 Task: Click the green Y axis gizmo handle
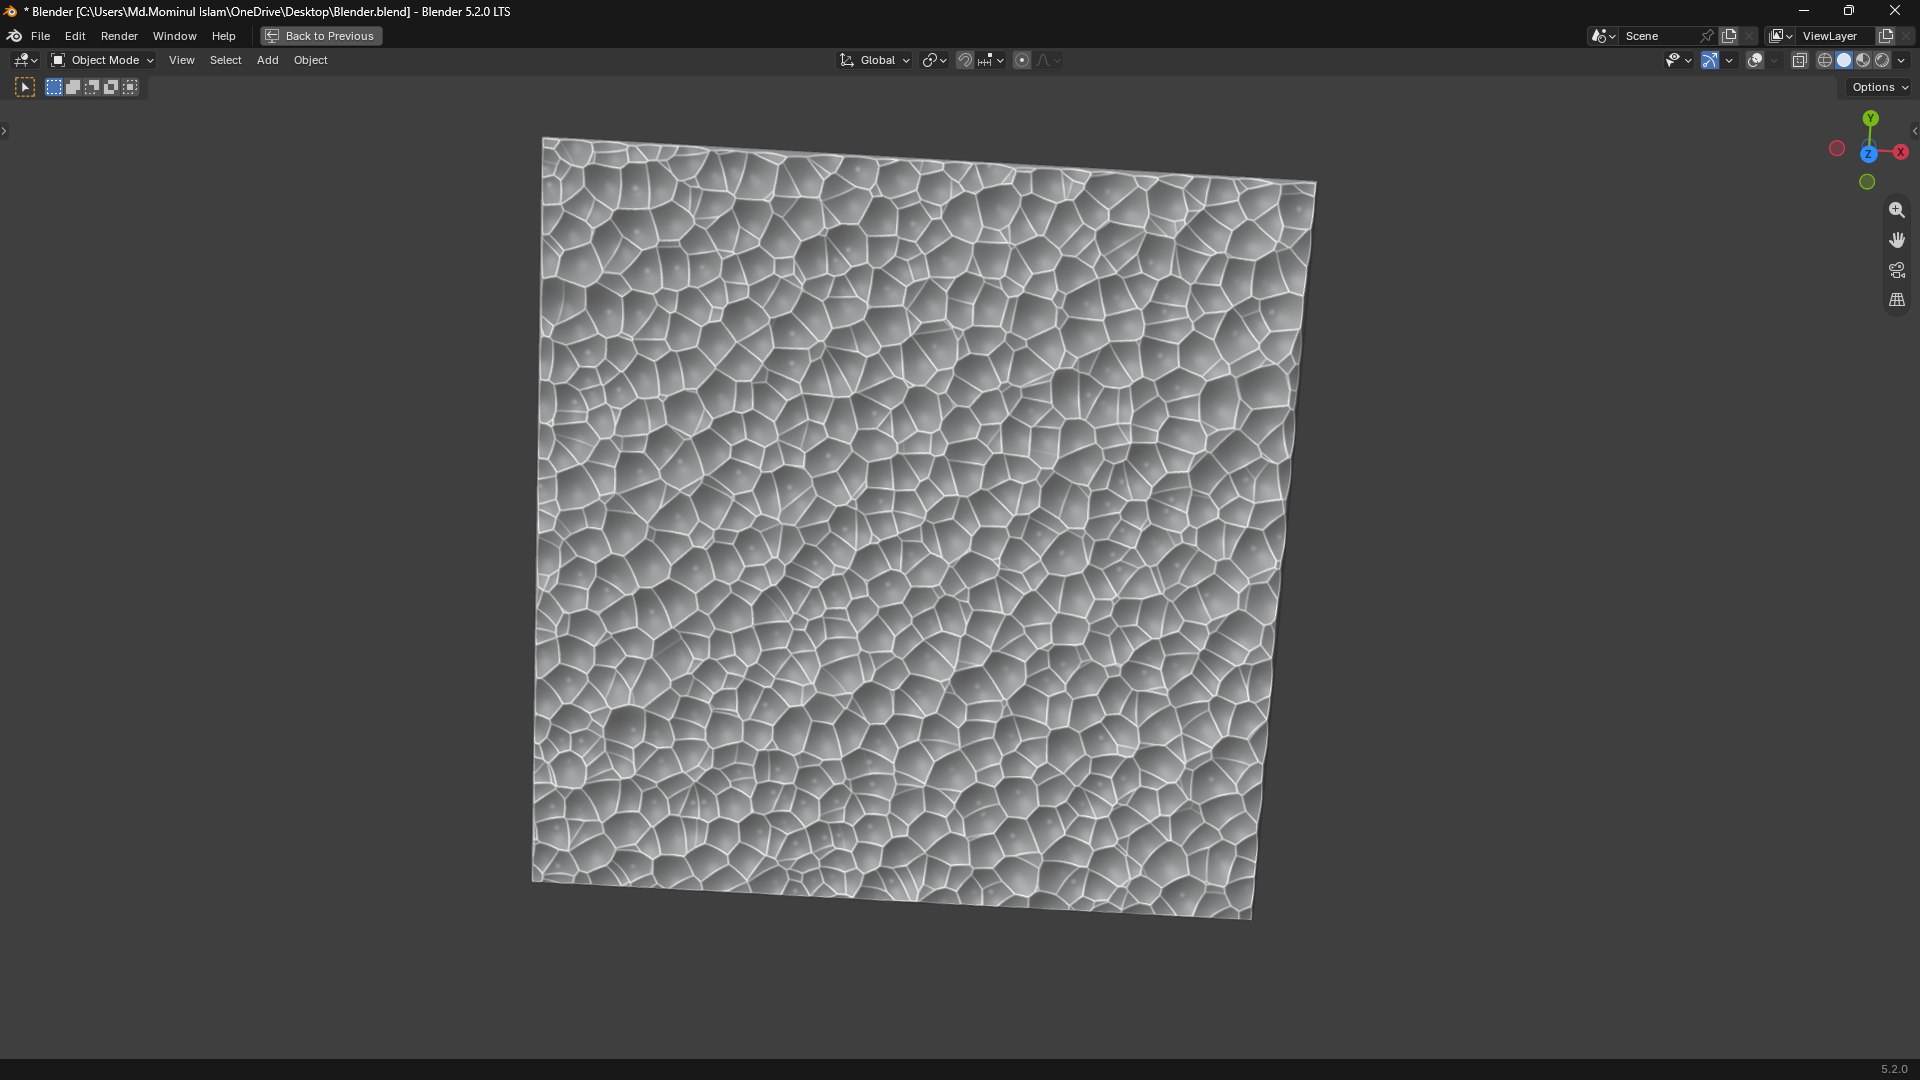tap(1870, 118)
